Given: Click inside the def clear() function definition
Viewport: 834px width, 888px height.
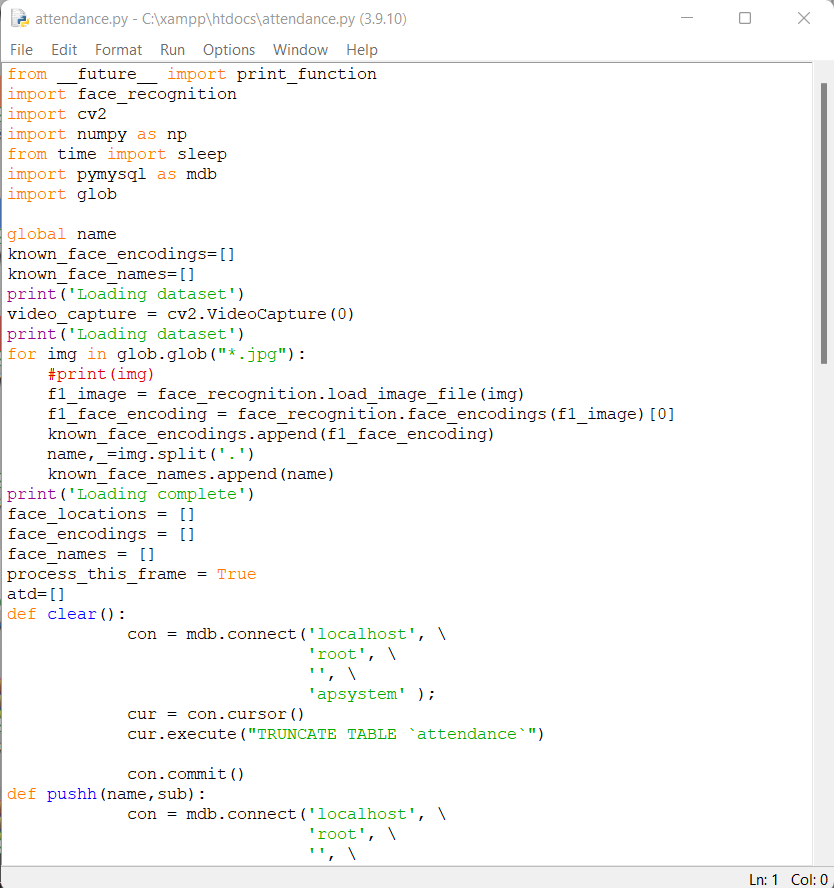Looking at the screenshot, I should pyautogui.click(x=65, y=613).
